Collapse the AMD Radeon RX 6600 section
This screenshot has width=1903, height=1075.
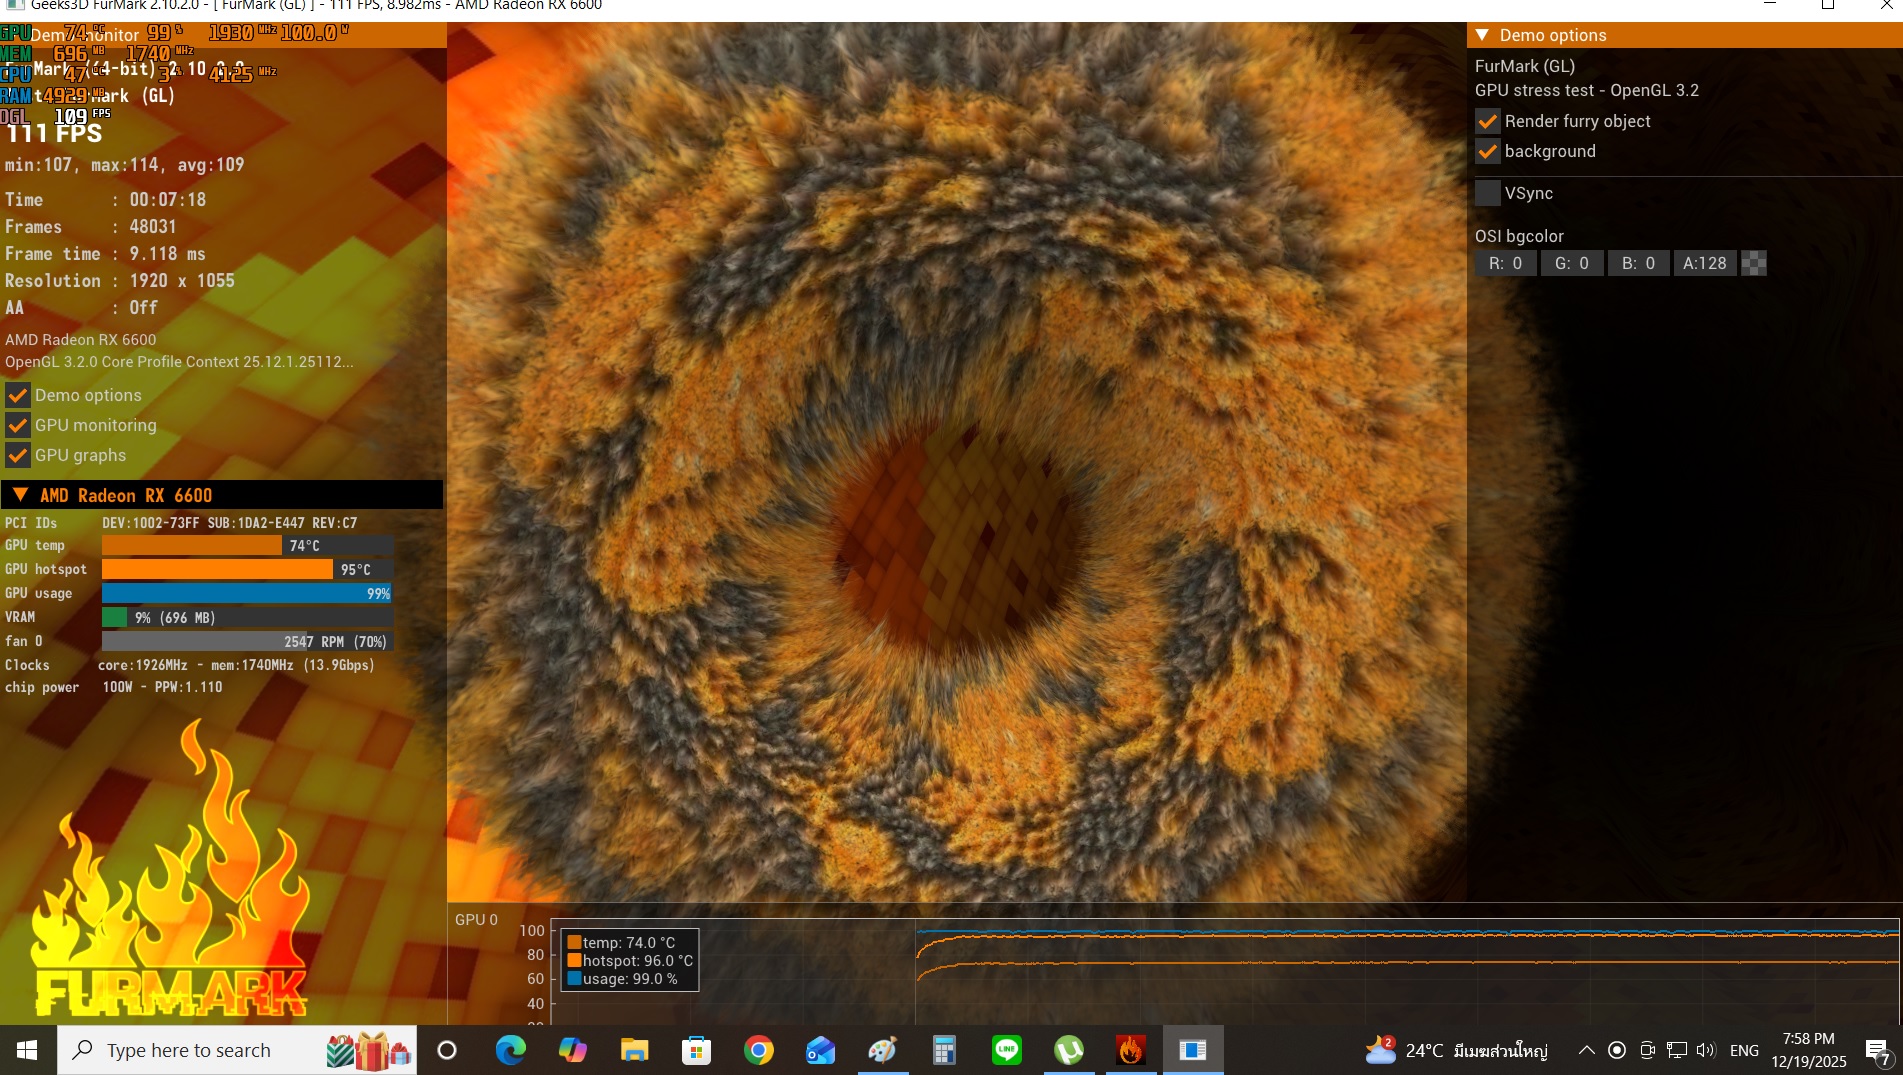click(20, 495)
